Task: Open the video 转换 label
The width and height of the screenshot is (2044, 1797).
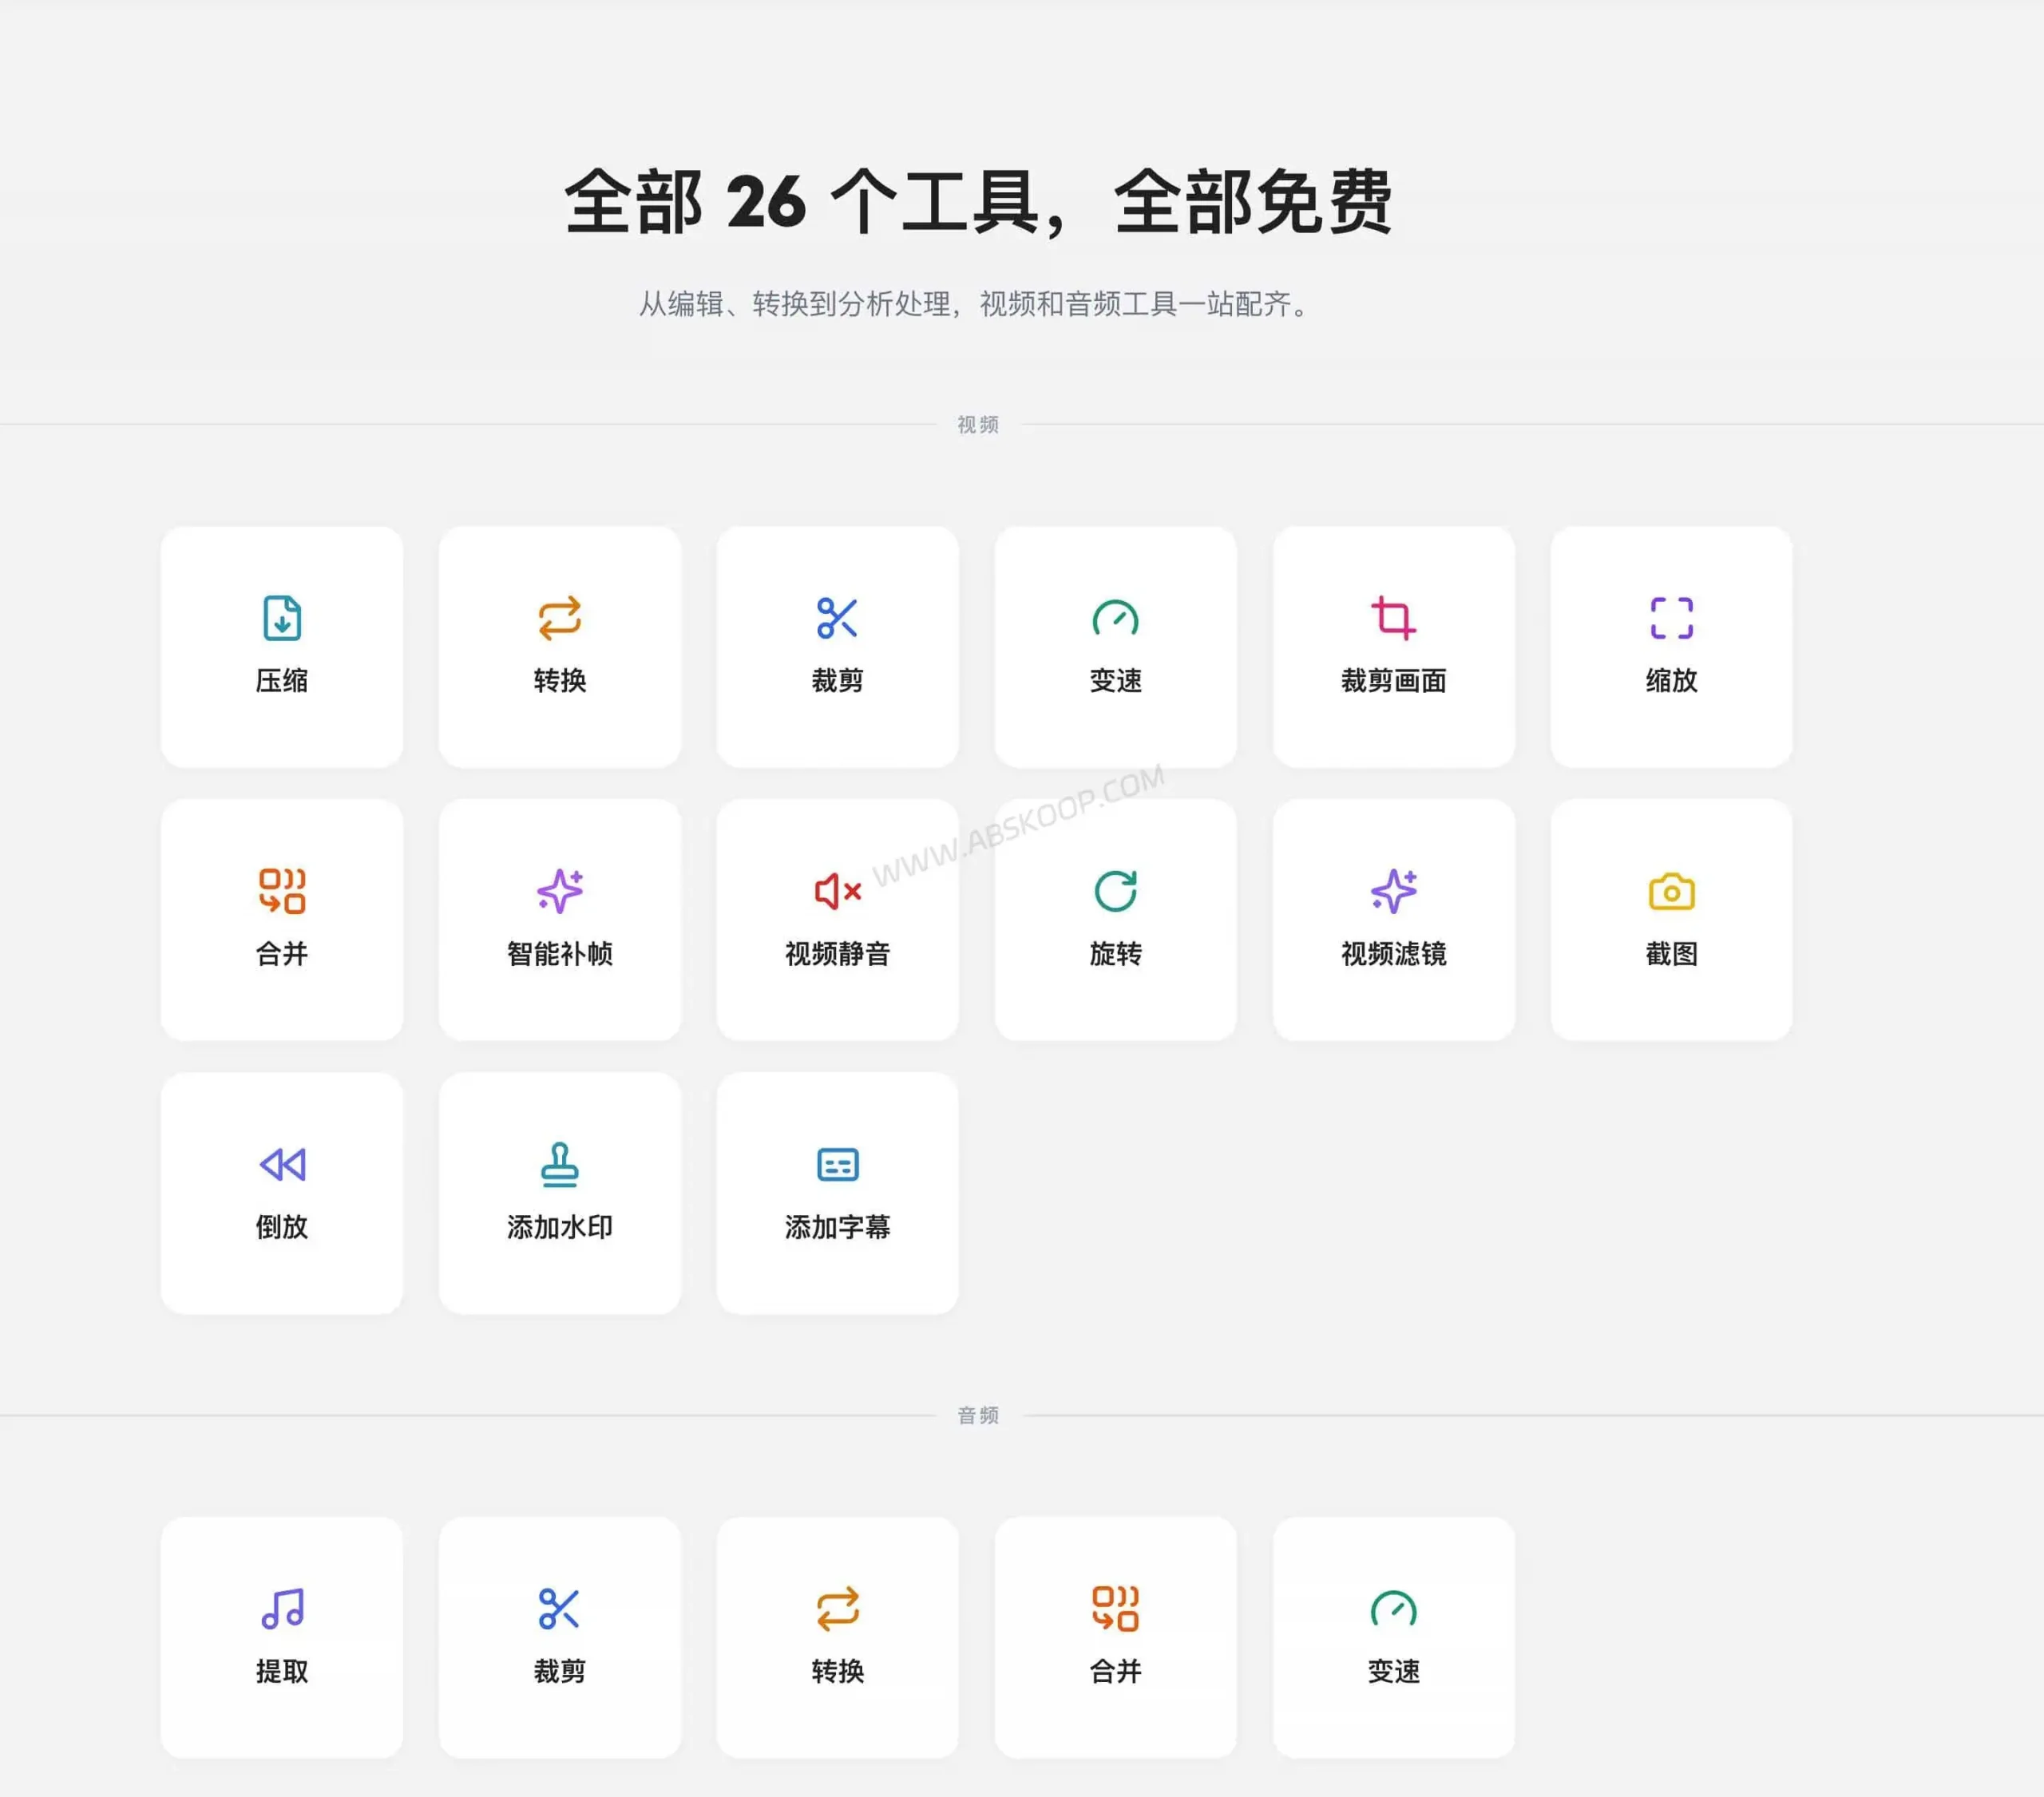Action: pyautogui.click(x=560, y=681)
